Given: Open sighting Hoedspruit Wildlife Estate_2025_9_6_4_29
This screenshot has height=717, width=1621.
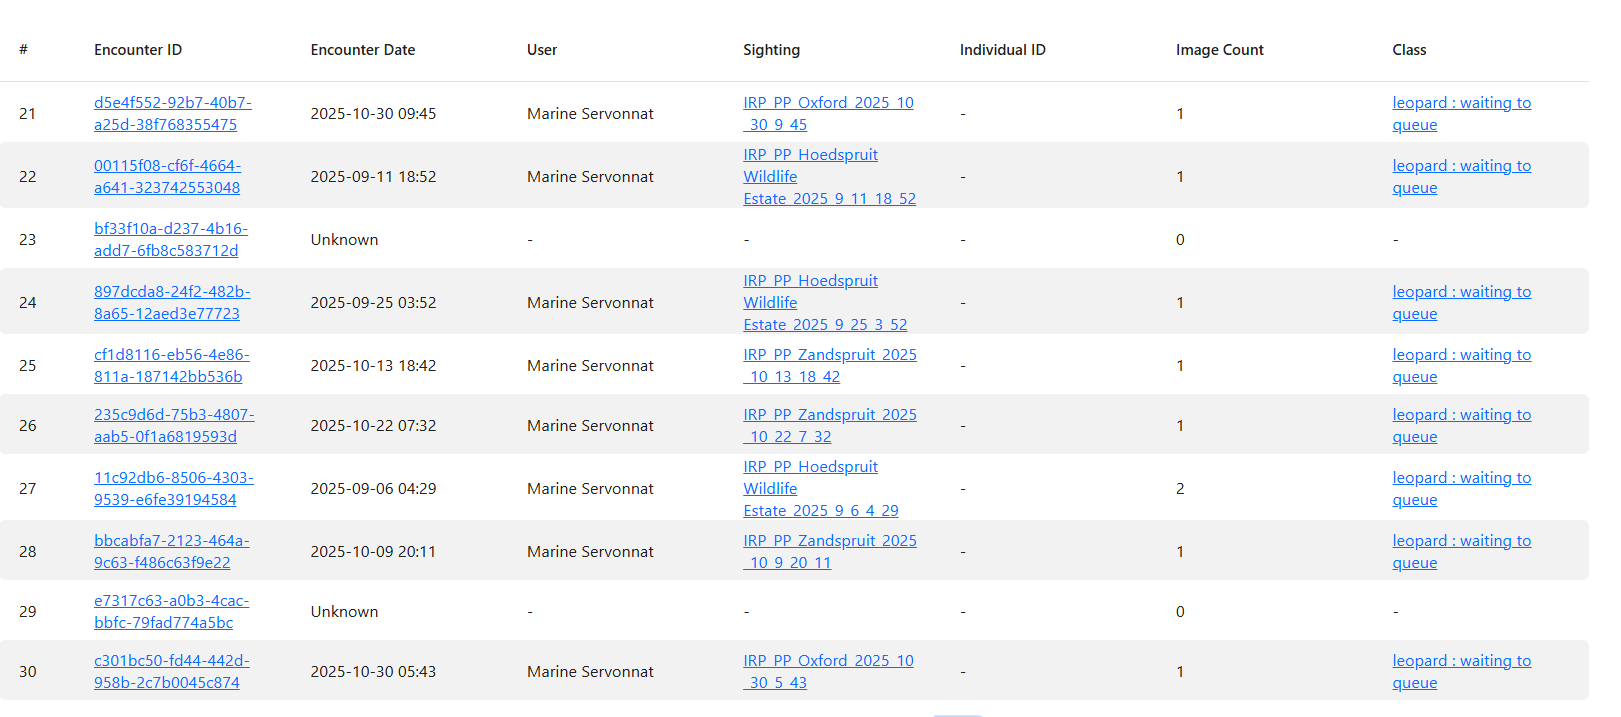Looking at the screenshot, I should tap(810, 489).
